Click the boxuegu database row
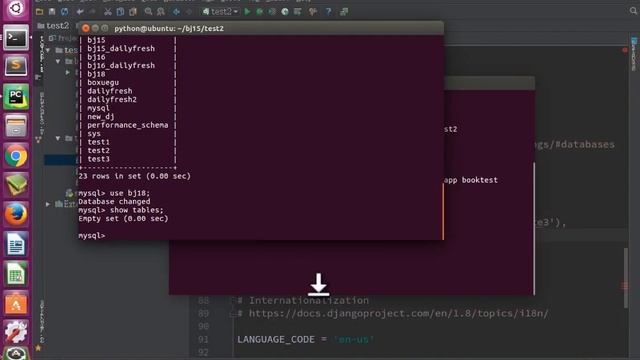The image size is (640, 360). coord(103,82)
